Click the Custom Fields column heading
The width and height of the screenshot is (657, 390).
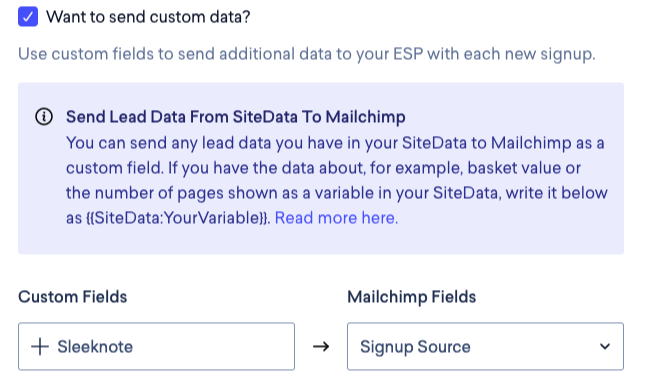(x=72, y=297)
